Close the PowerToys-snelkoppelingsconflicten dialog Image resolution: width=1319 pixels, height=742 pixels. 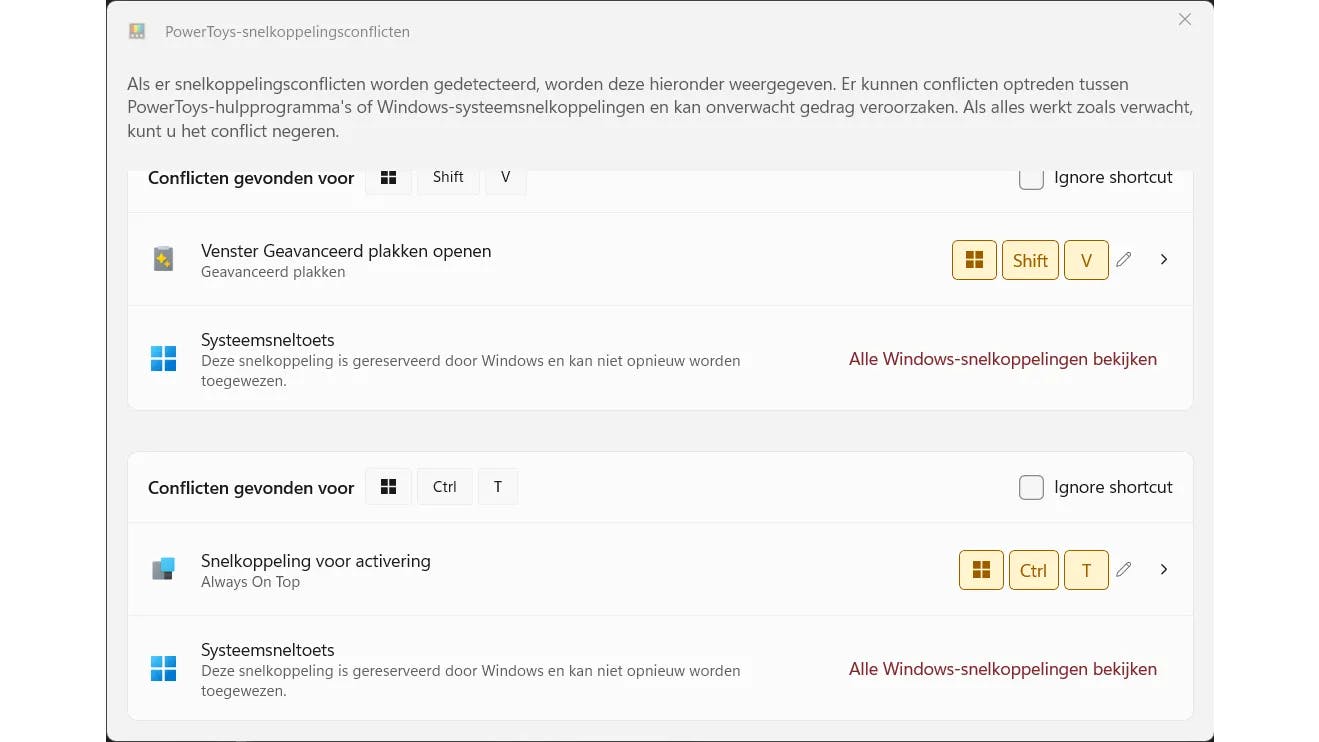pos(1185,20)
